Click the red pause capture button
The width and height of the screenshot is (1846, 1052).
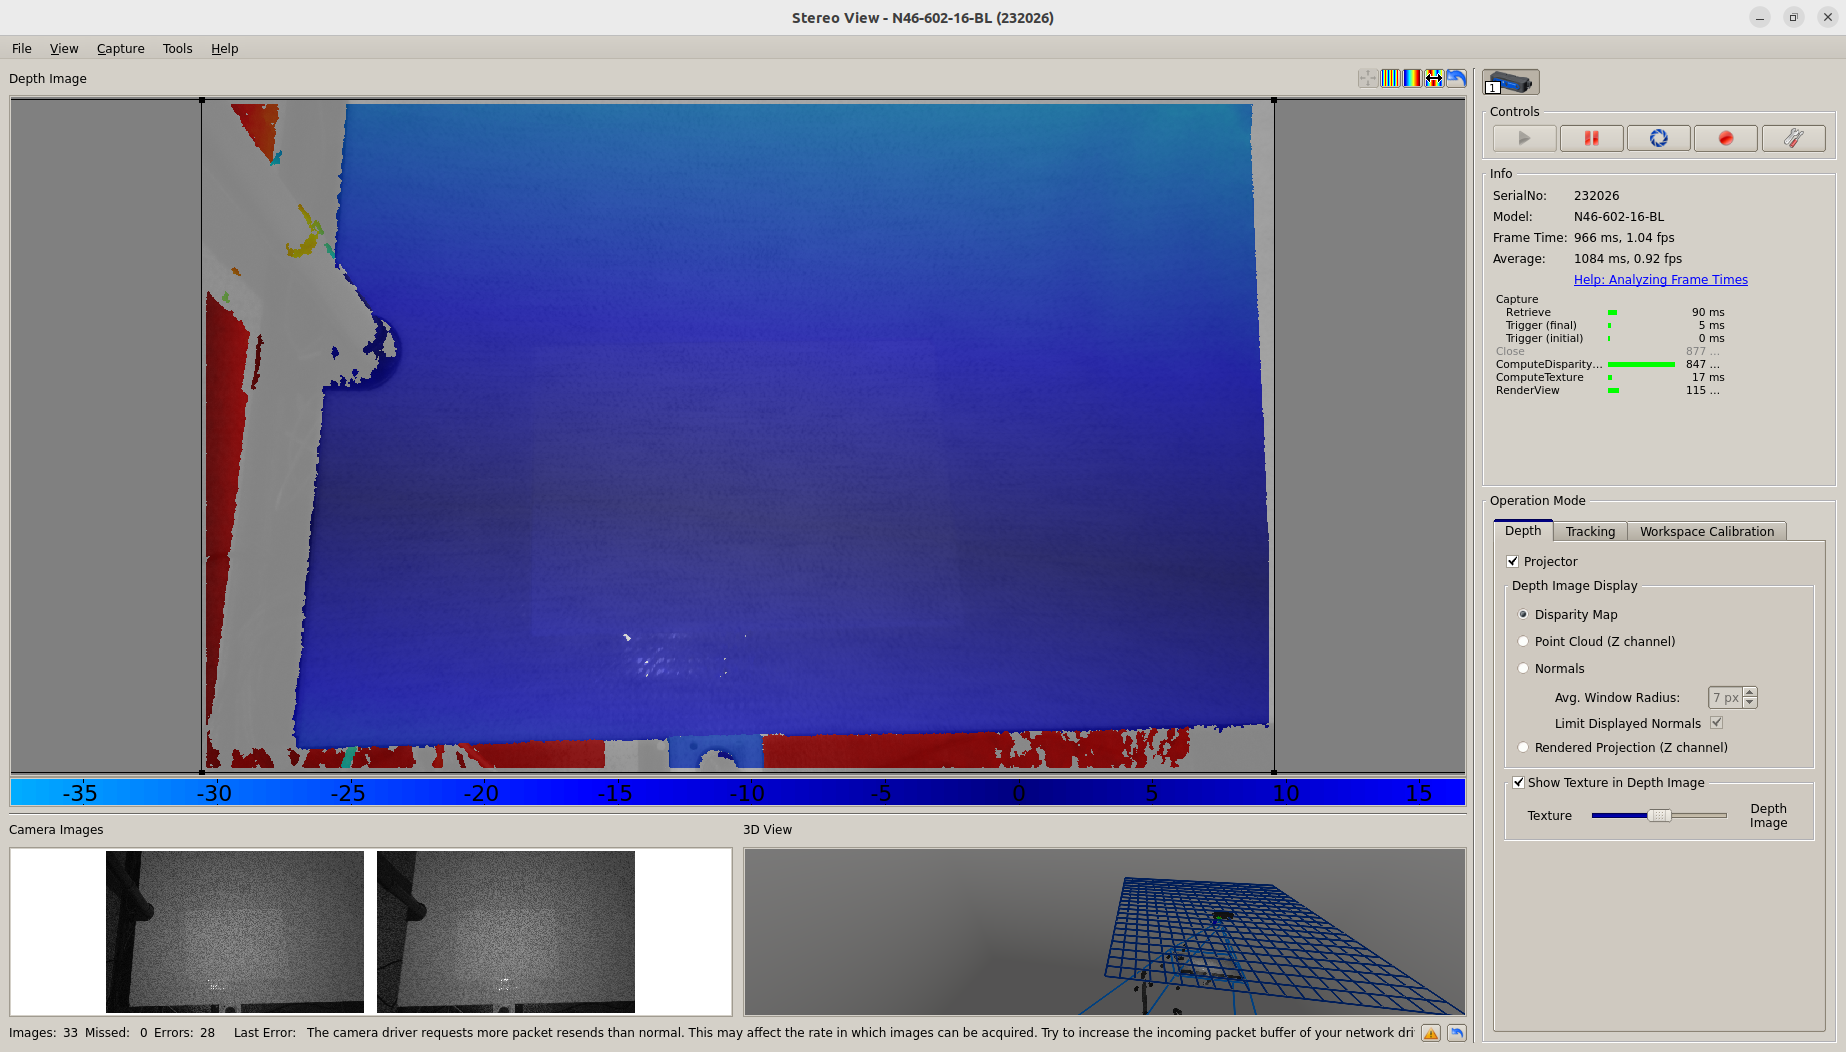1591,138
